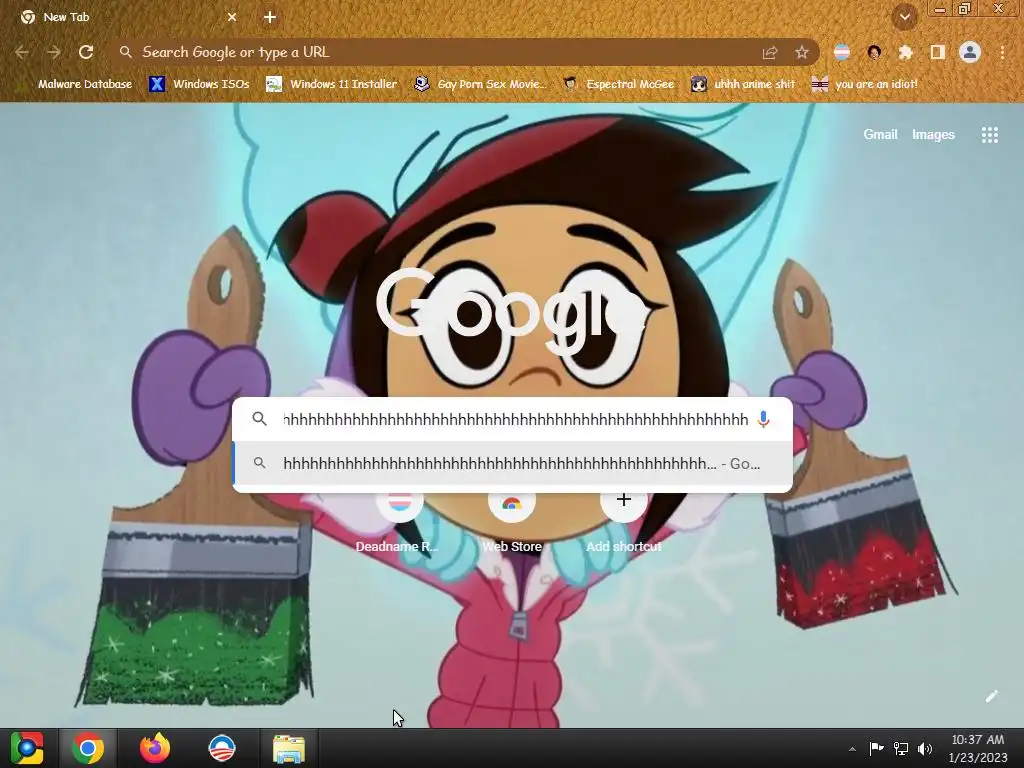Open network status tray icon
Image resolution: width=1024 pixels, height=768 pixels.
[901, 748]
